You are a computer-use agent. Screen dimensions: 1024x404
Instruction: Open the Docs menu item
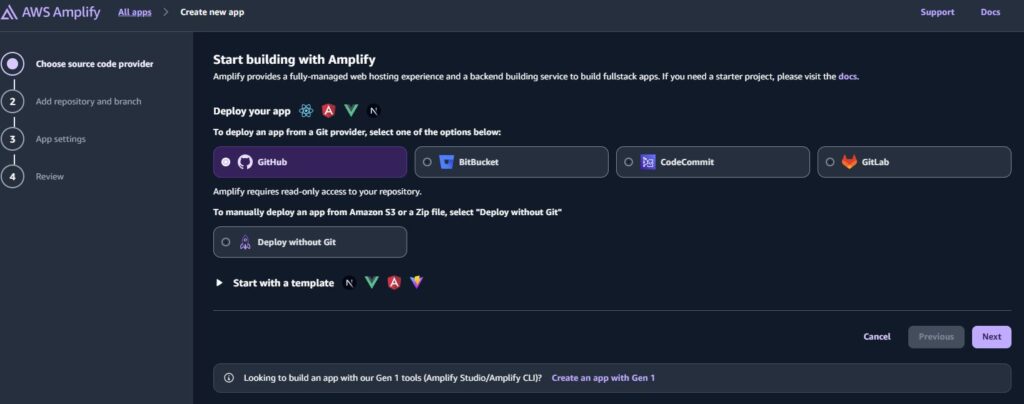tap(990, 12)
